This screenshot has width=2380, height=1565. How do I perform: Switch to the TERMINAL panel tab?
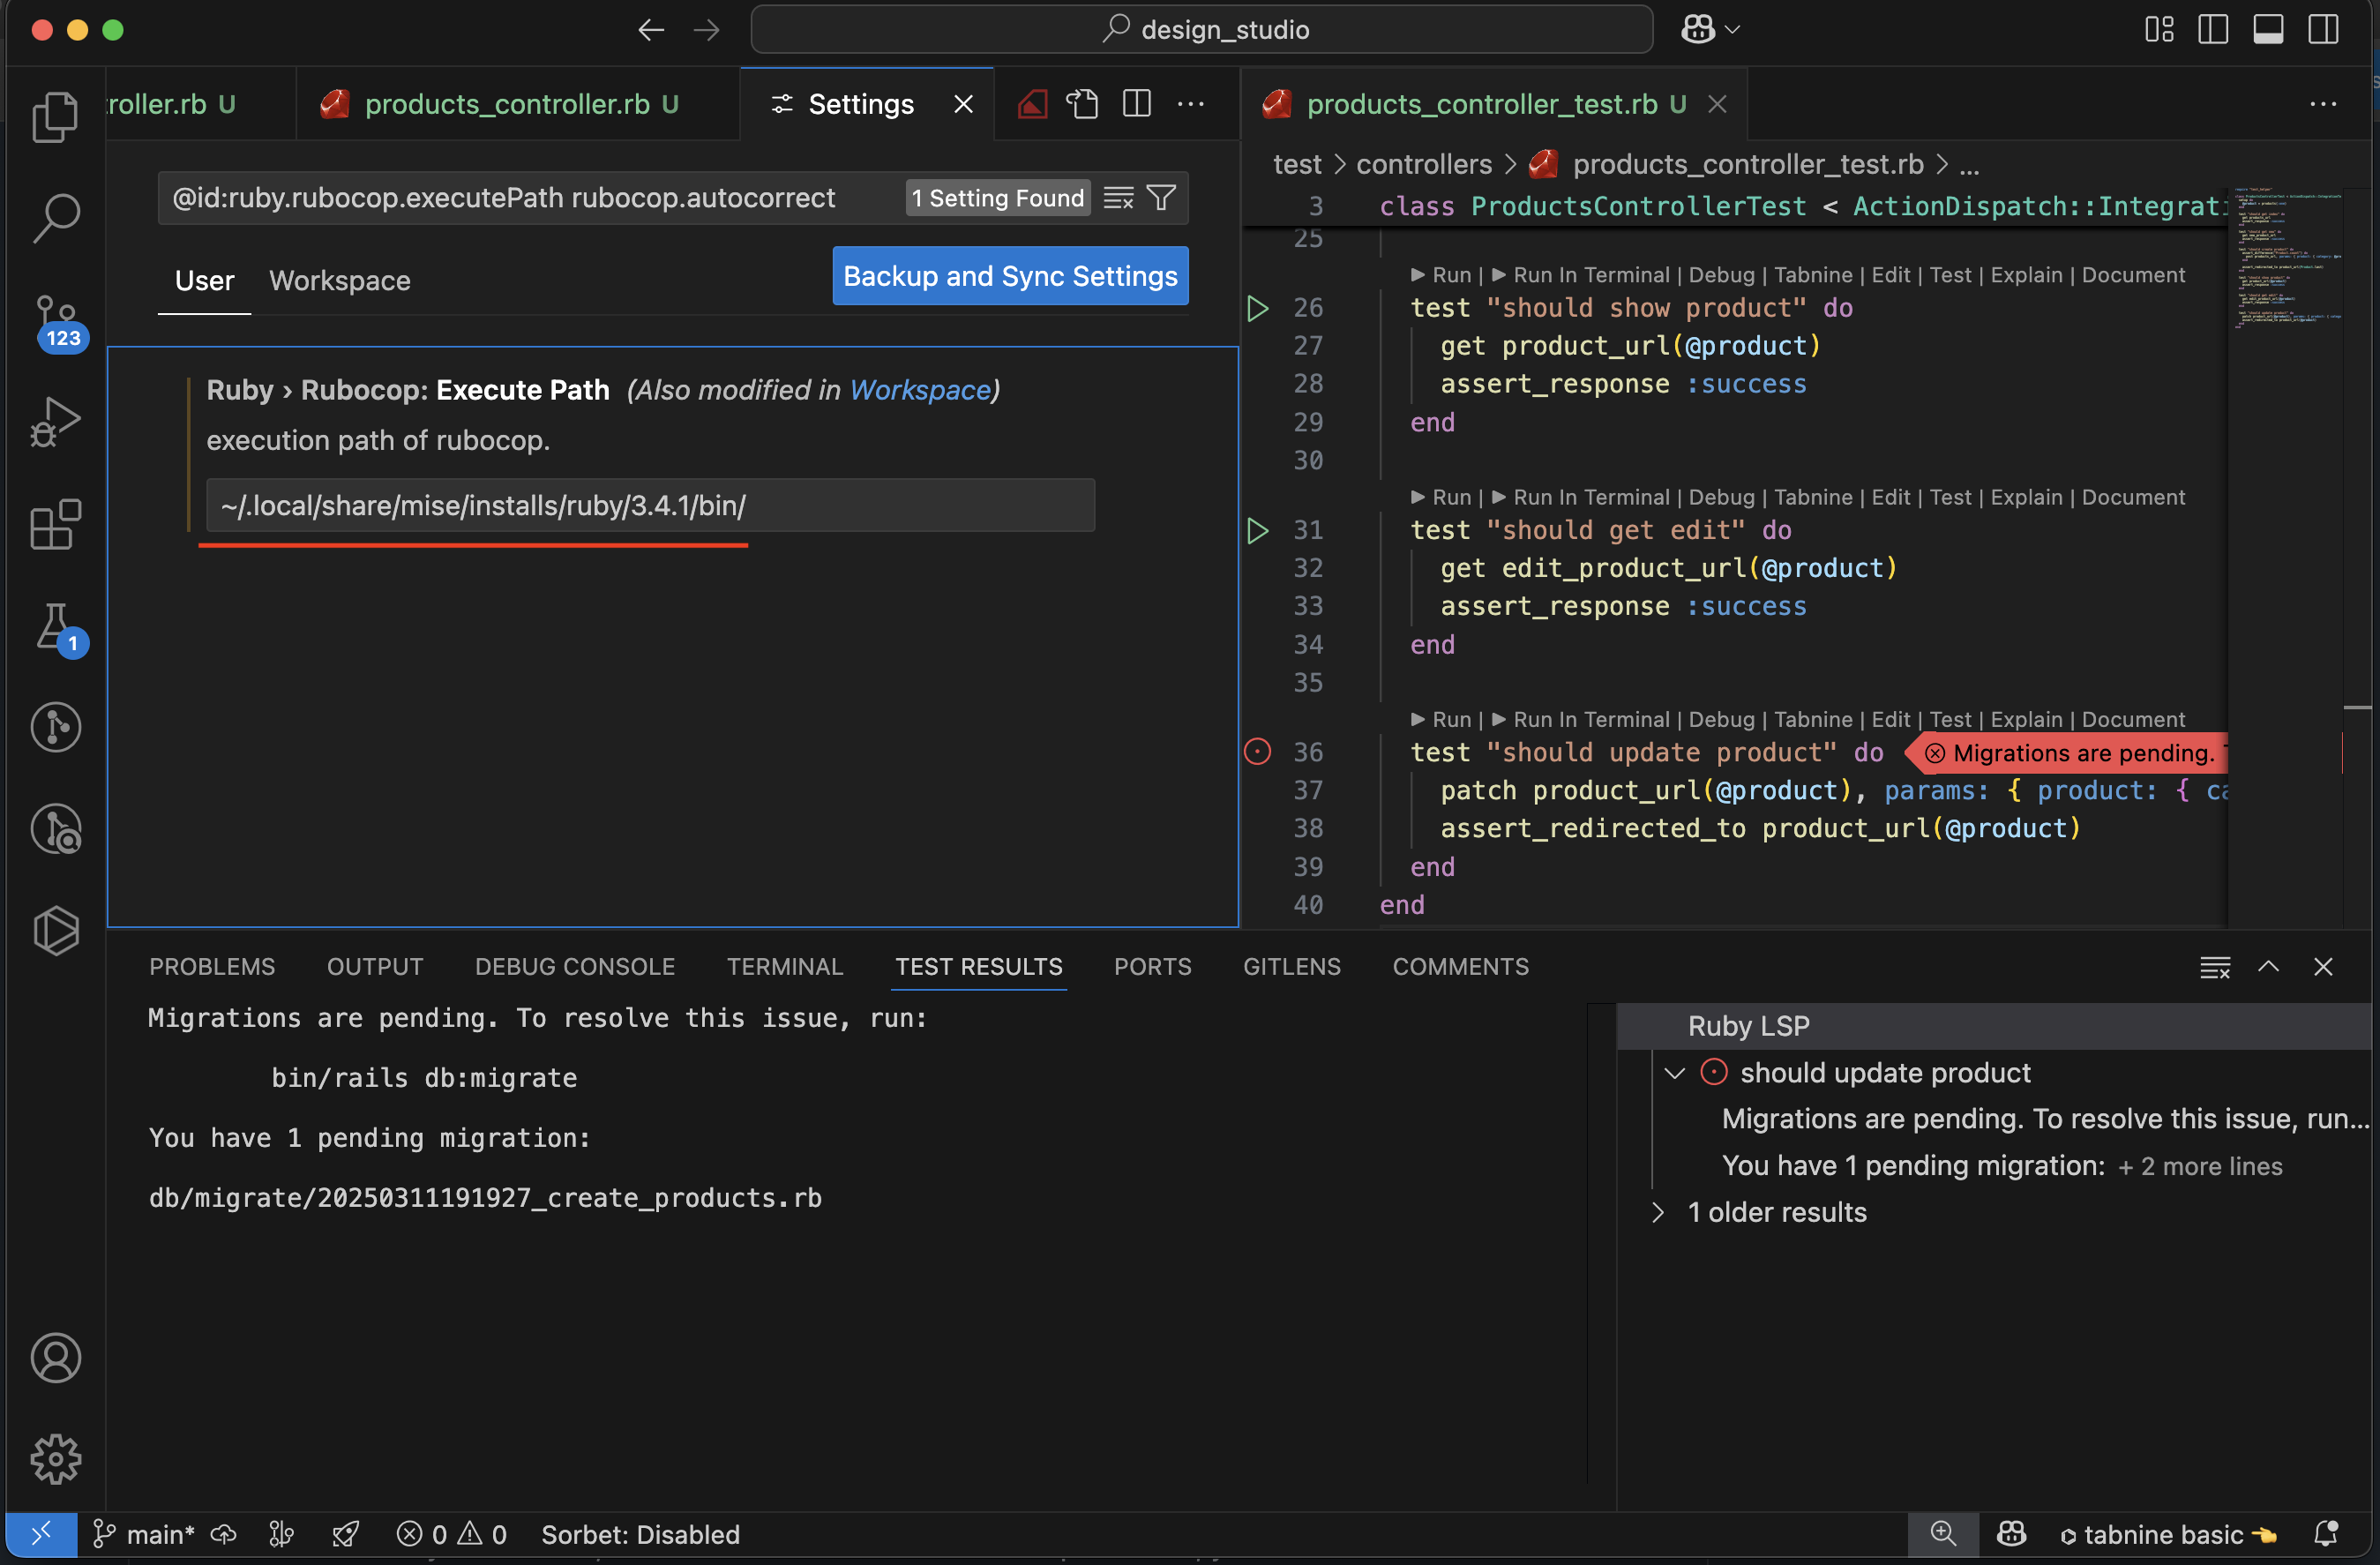point(785,966)
